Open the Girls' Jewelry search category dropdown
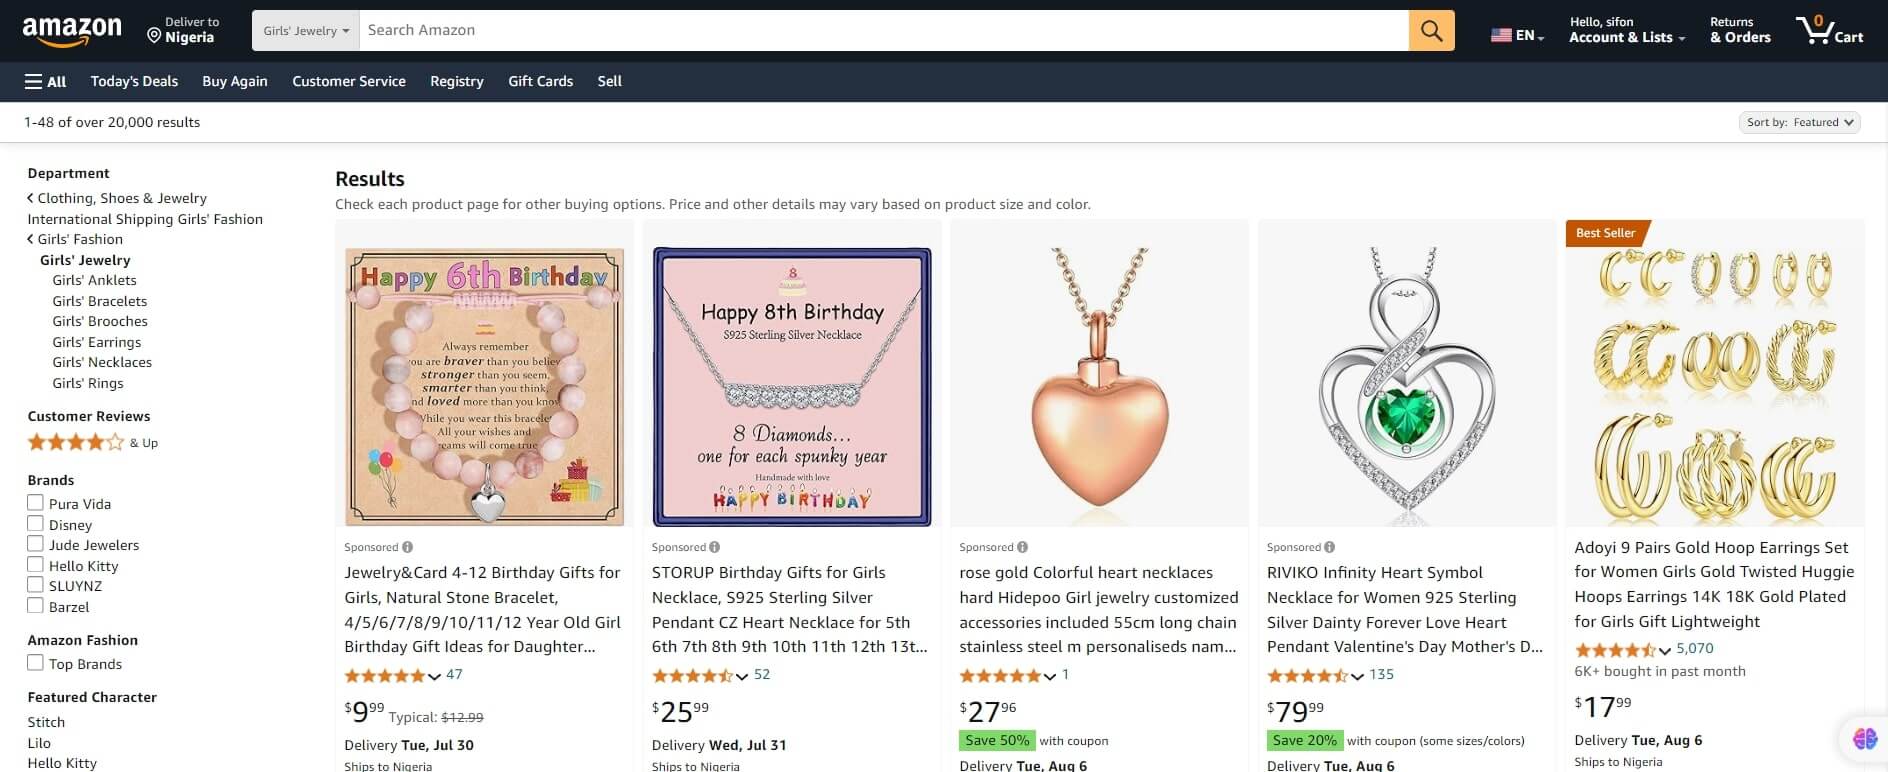The height and width of the screenshot is (772, 1888). (x=306, y=31)
